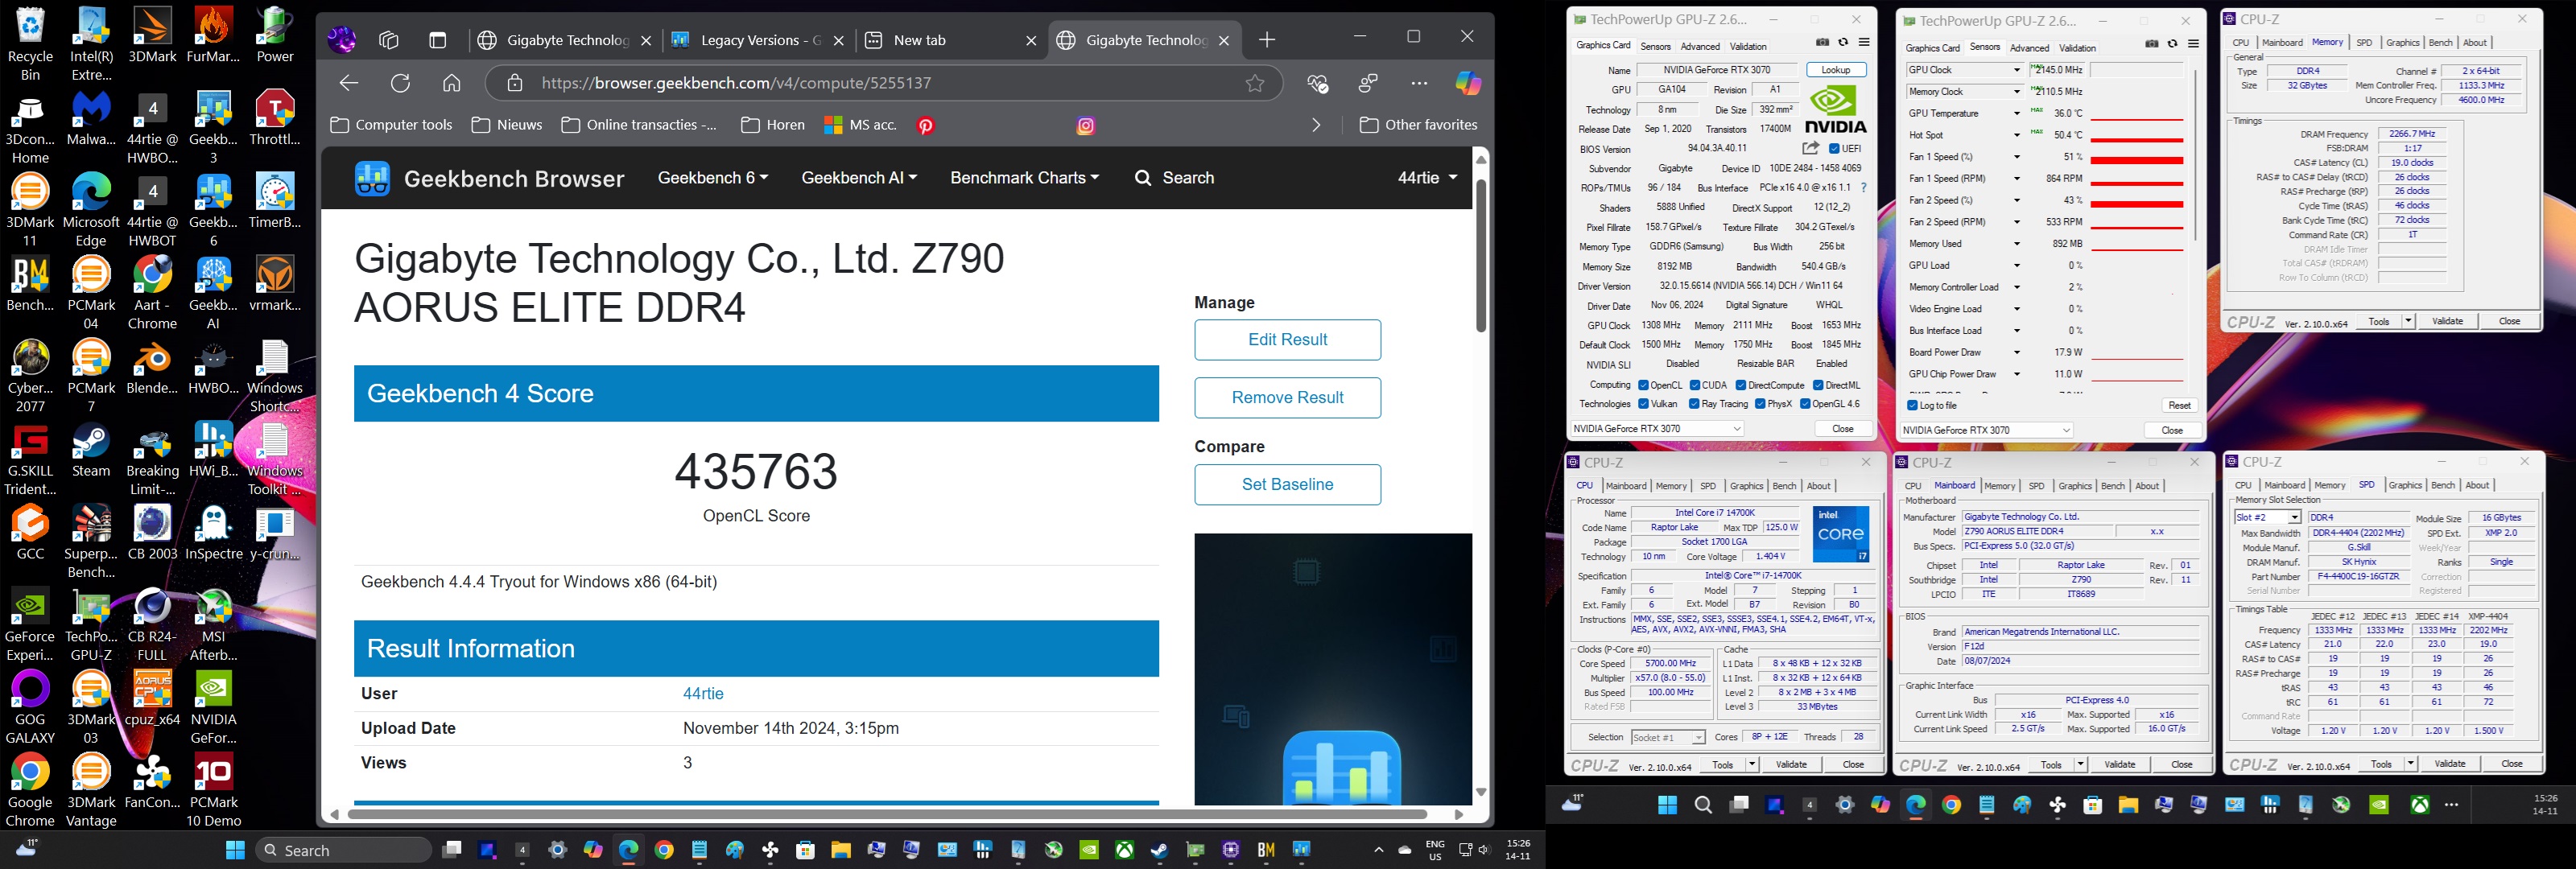Click the Set Baseline button
Viewport: 2576px width, 869px height.
tap(1287, 485)
